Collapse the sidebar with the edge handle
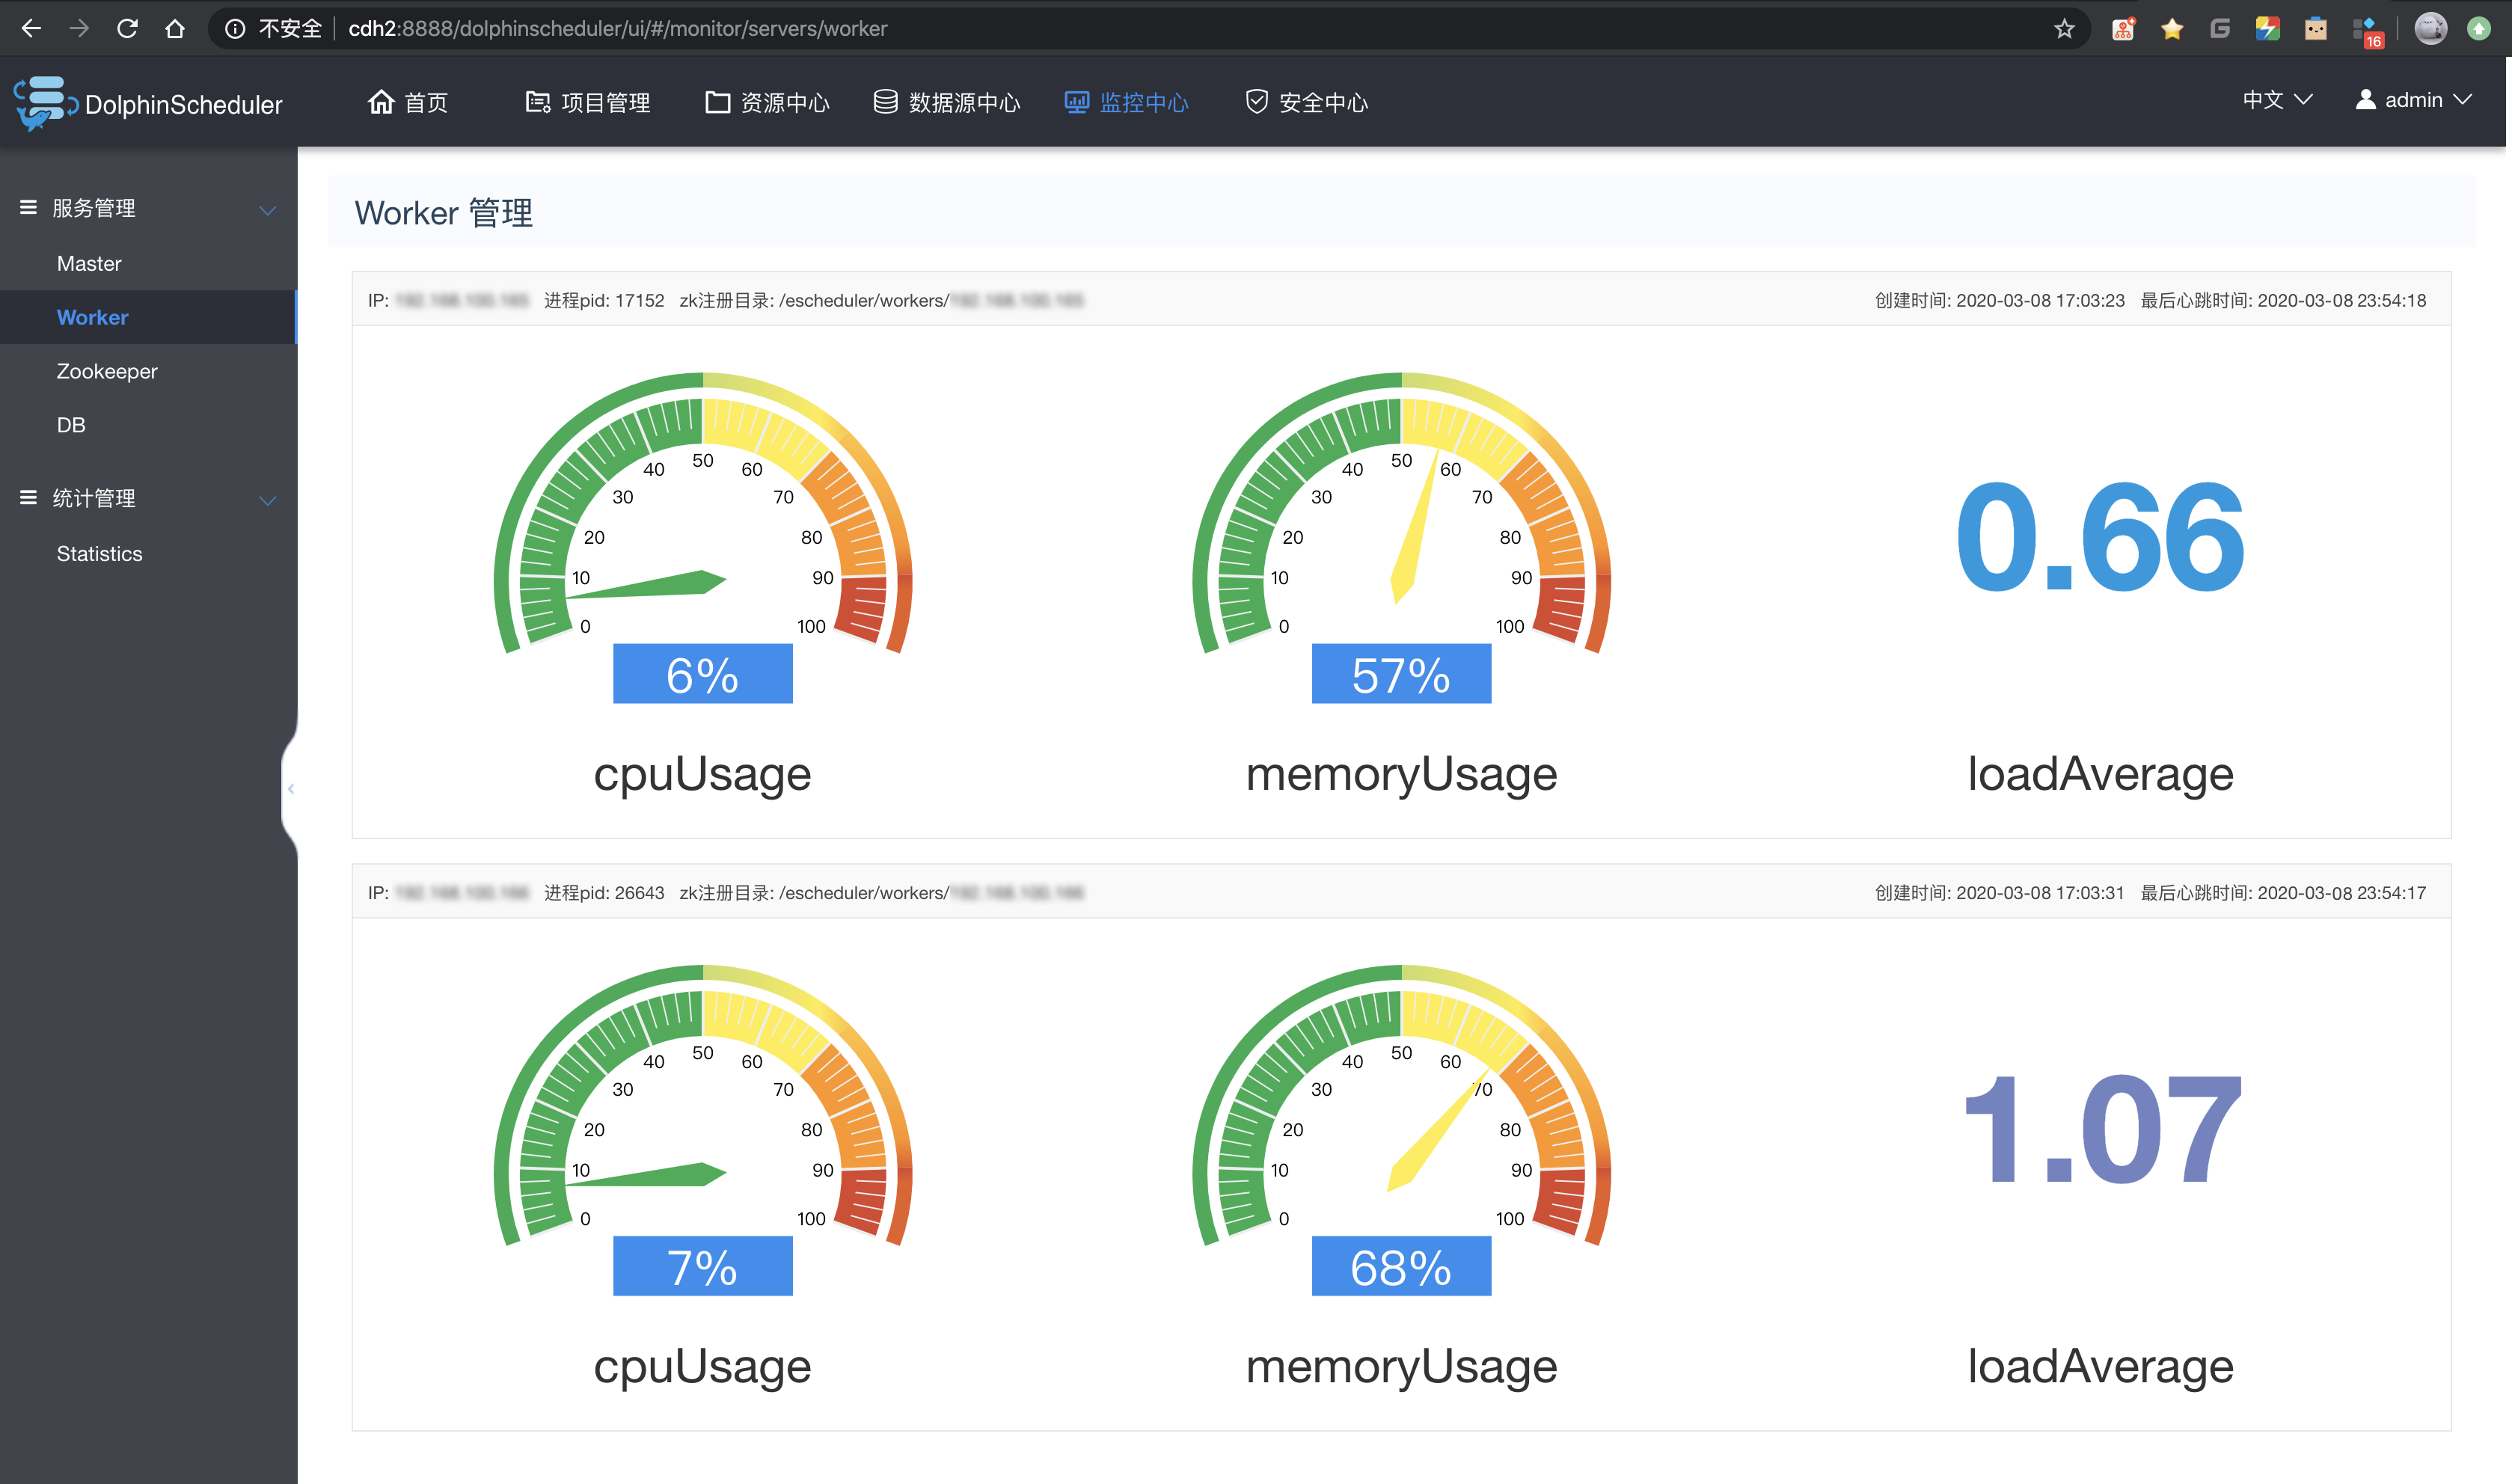 click(290, 788)
